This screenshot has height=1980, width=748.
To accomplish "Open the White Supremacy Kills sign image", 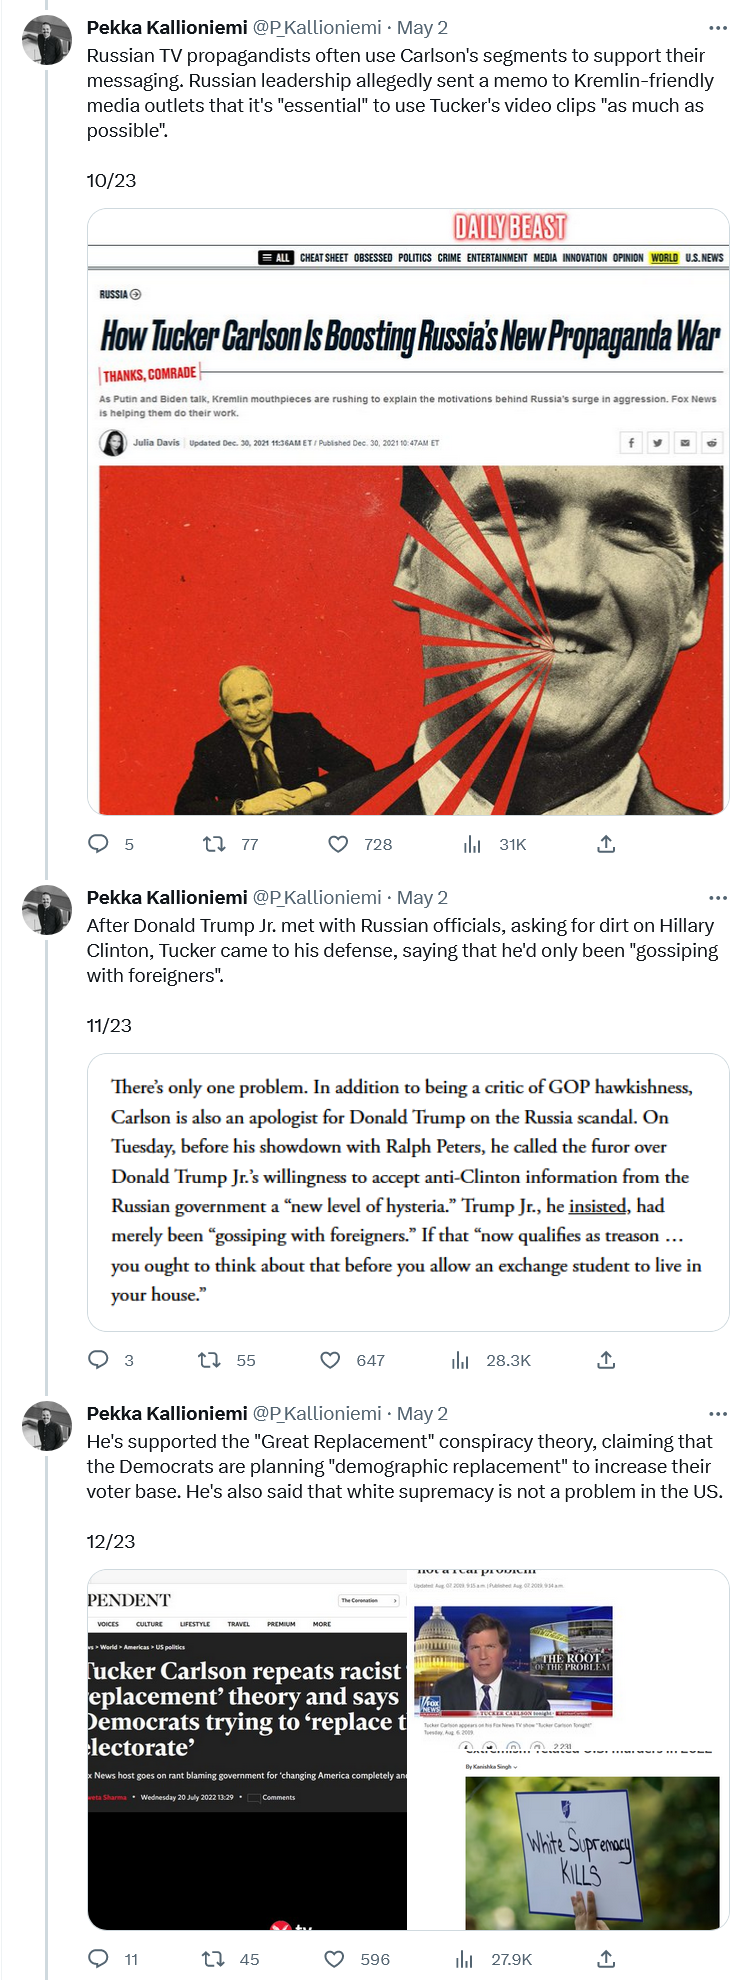I will 592,1852.
